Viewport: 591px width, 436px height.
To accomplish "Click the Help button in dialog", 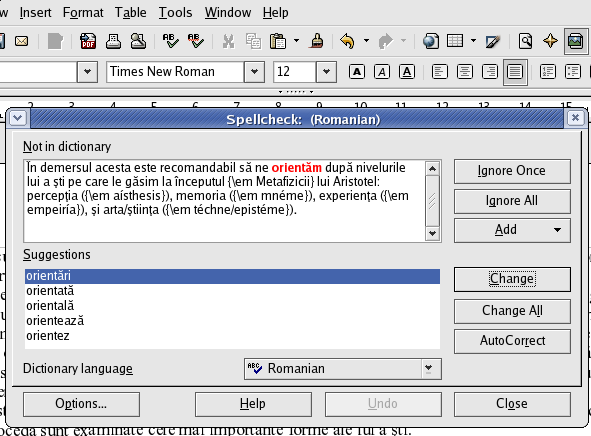I will (x=253, y=404).
